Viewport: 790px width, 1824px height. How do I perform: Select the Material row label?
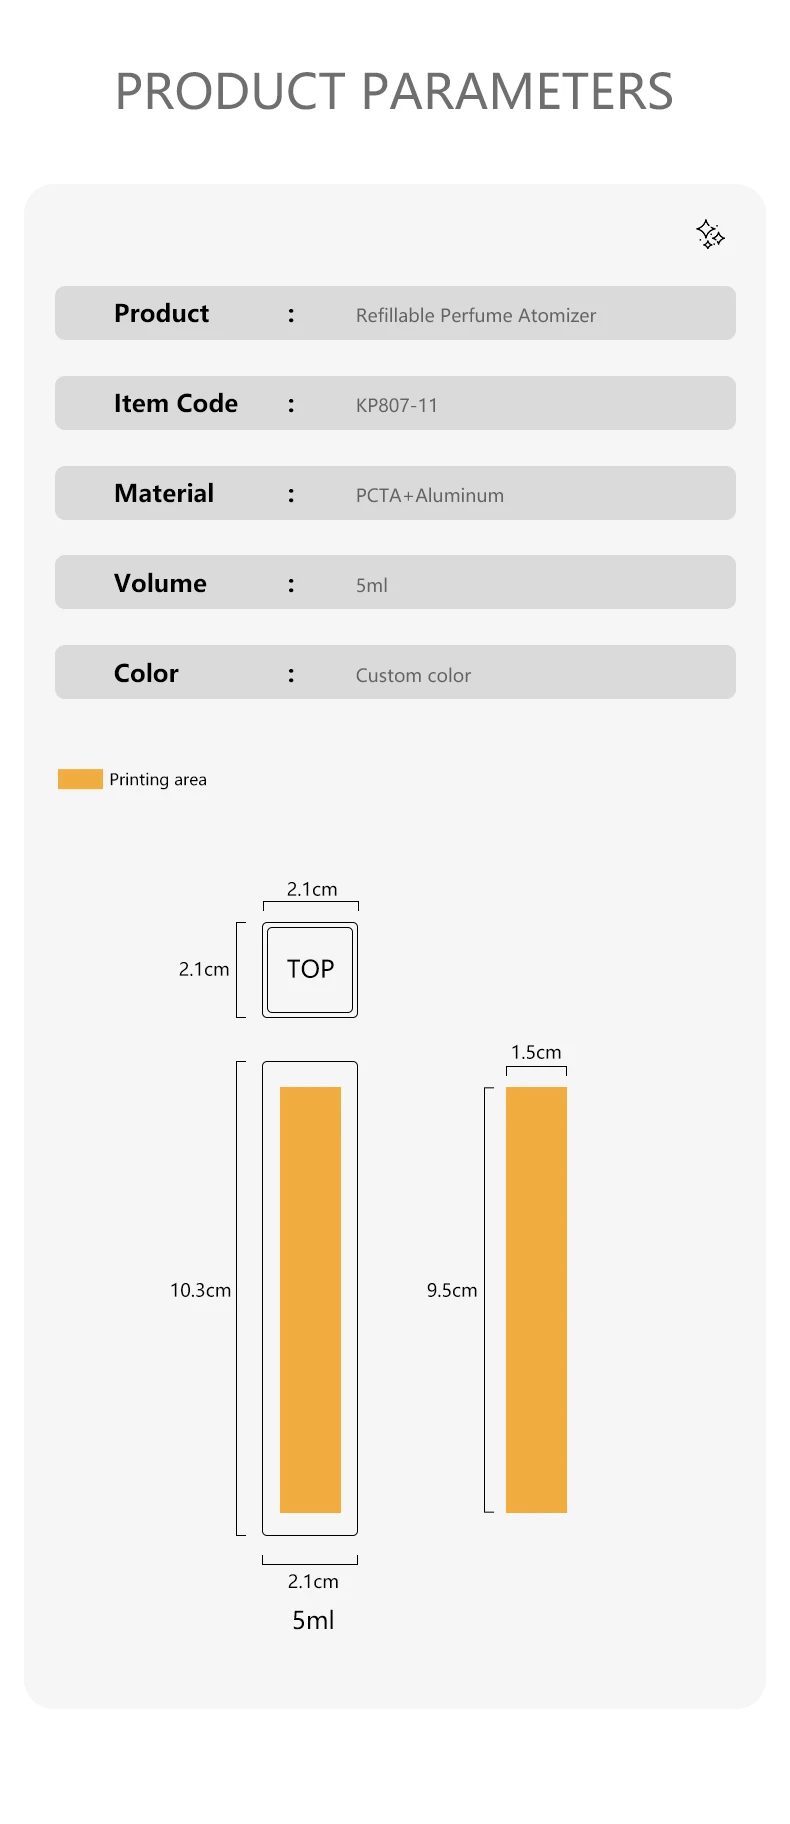164,493
